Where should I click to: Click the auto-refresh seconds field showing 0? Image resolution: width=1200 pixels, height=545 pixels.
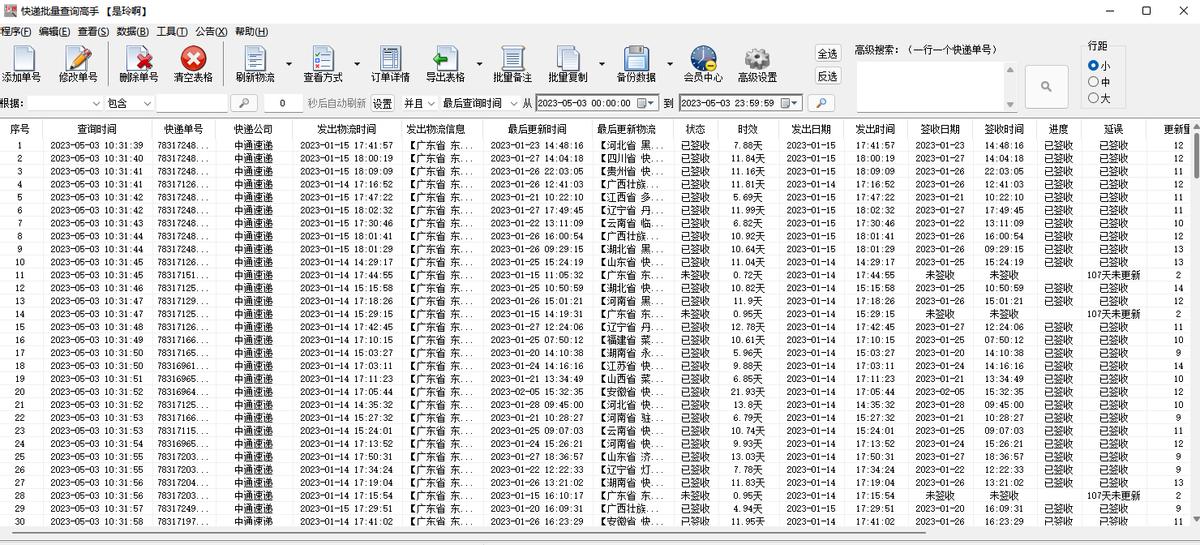coord(284,103)
